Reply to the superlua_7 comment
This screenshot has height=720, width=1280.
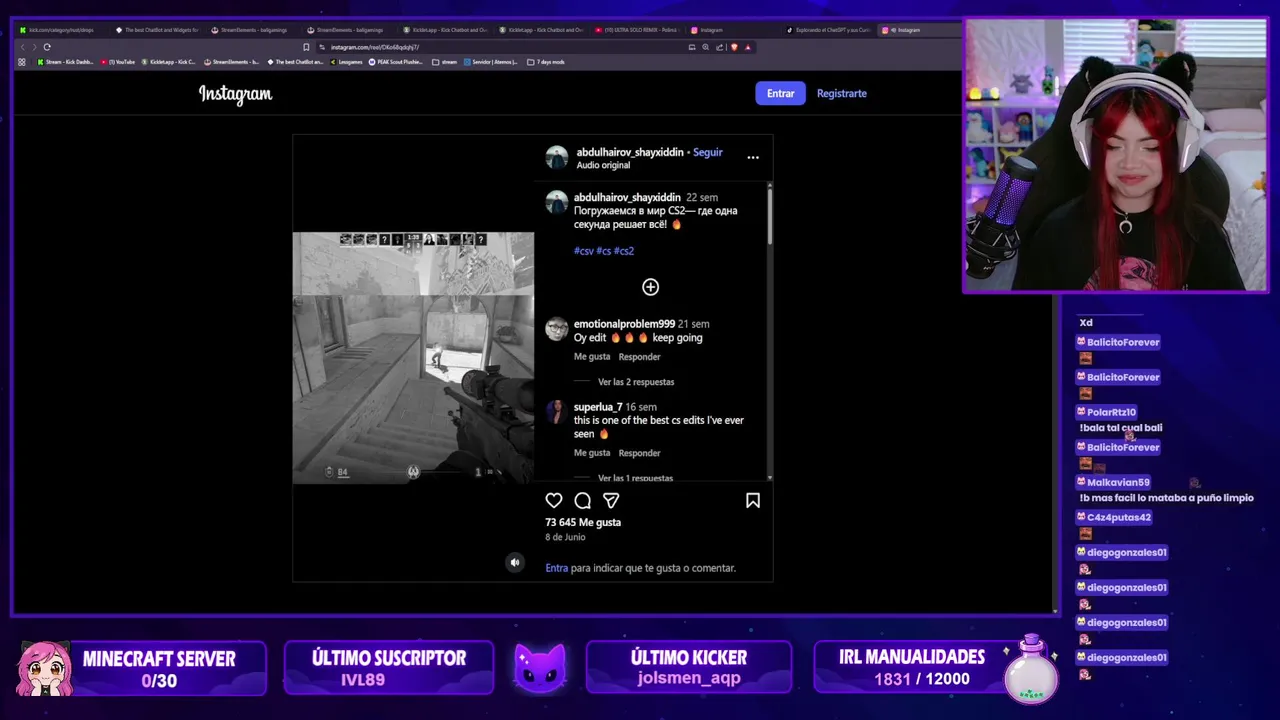(x=639, y=453)
